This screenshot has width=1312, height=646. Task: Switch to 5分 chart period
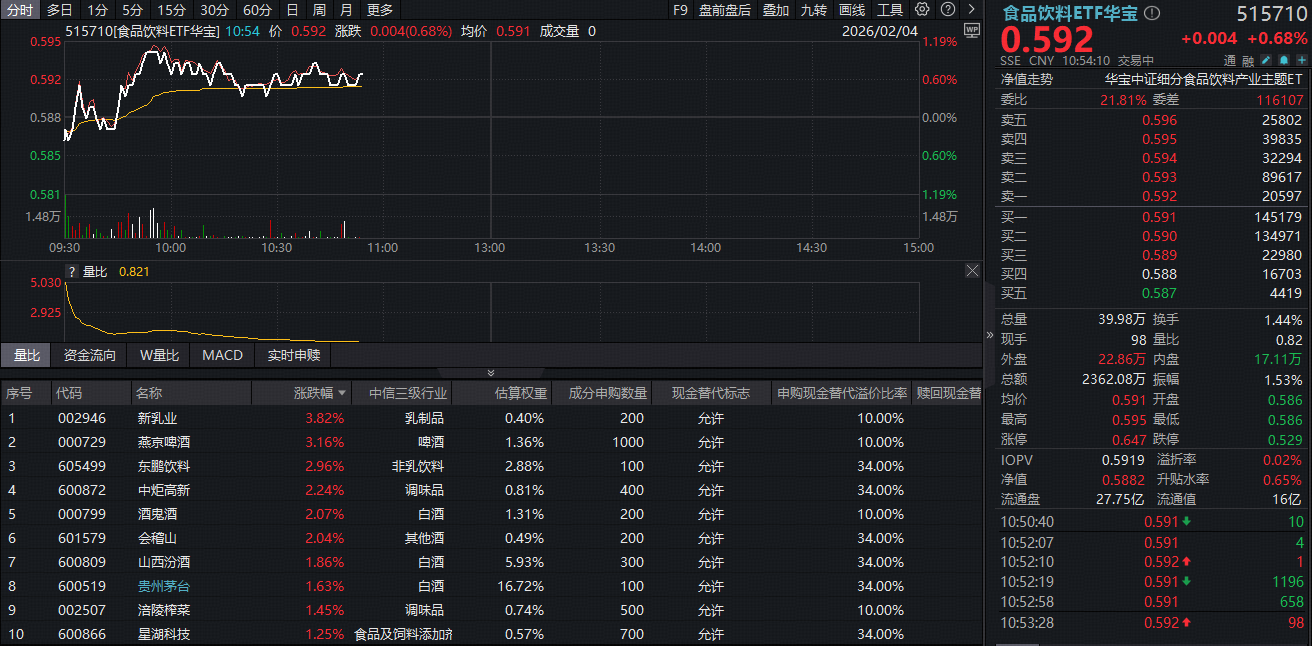coord(132,10)
